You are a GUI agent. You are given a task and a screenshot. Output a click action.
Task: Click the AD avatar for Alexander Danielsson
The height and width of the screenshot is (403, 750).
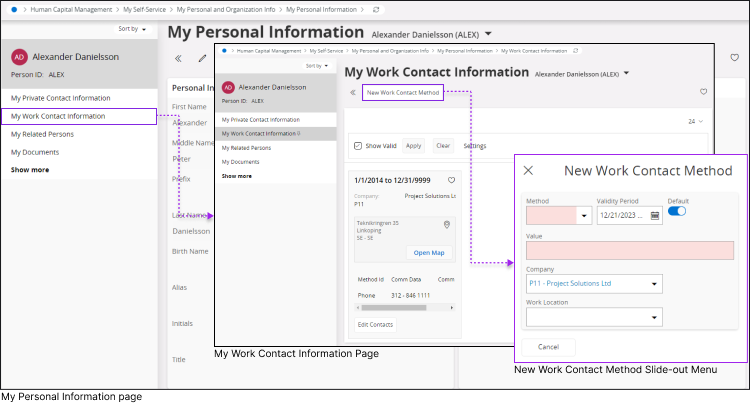point(19,58)
